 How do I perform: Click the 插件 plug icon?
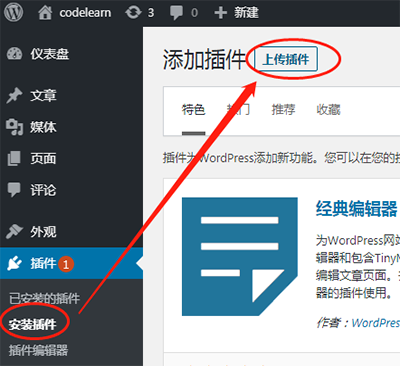[15, 263]
